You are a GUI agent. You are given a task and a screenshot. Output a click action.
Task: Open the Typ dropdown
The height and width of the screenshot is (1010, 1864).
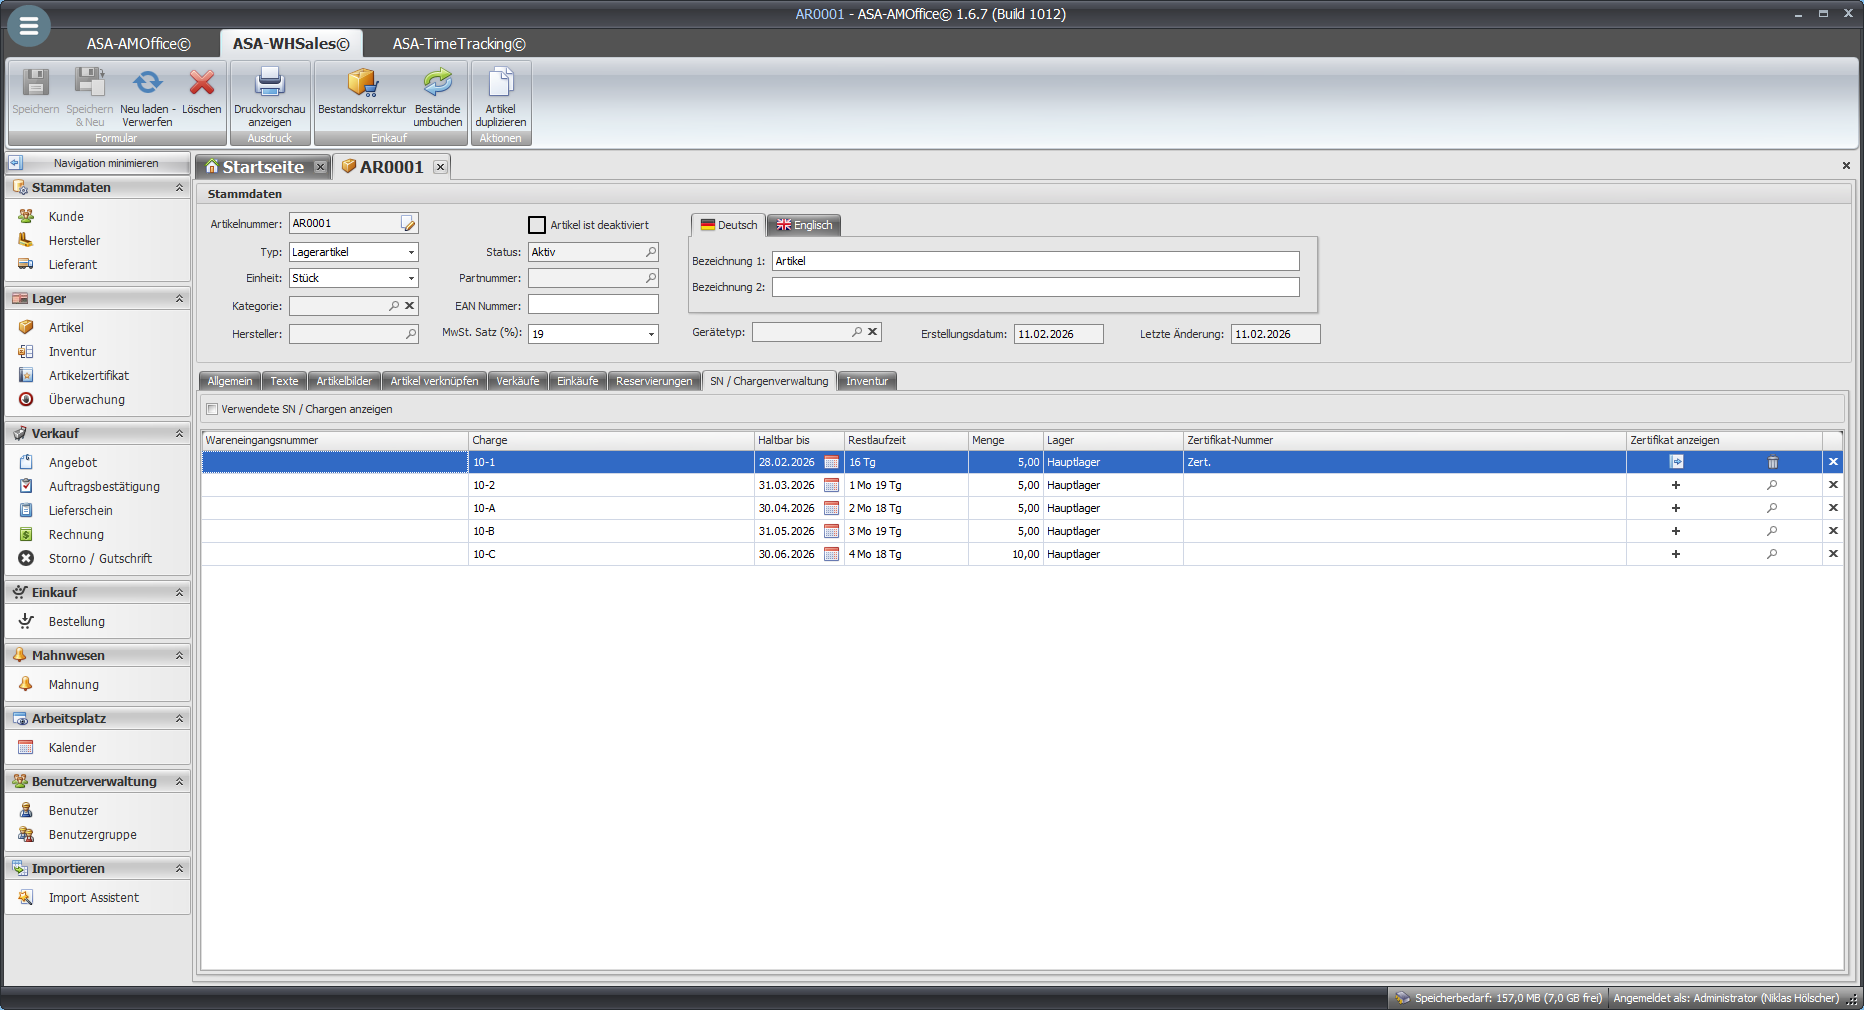pyautogui.click(x=410, y=253)
